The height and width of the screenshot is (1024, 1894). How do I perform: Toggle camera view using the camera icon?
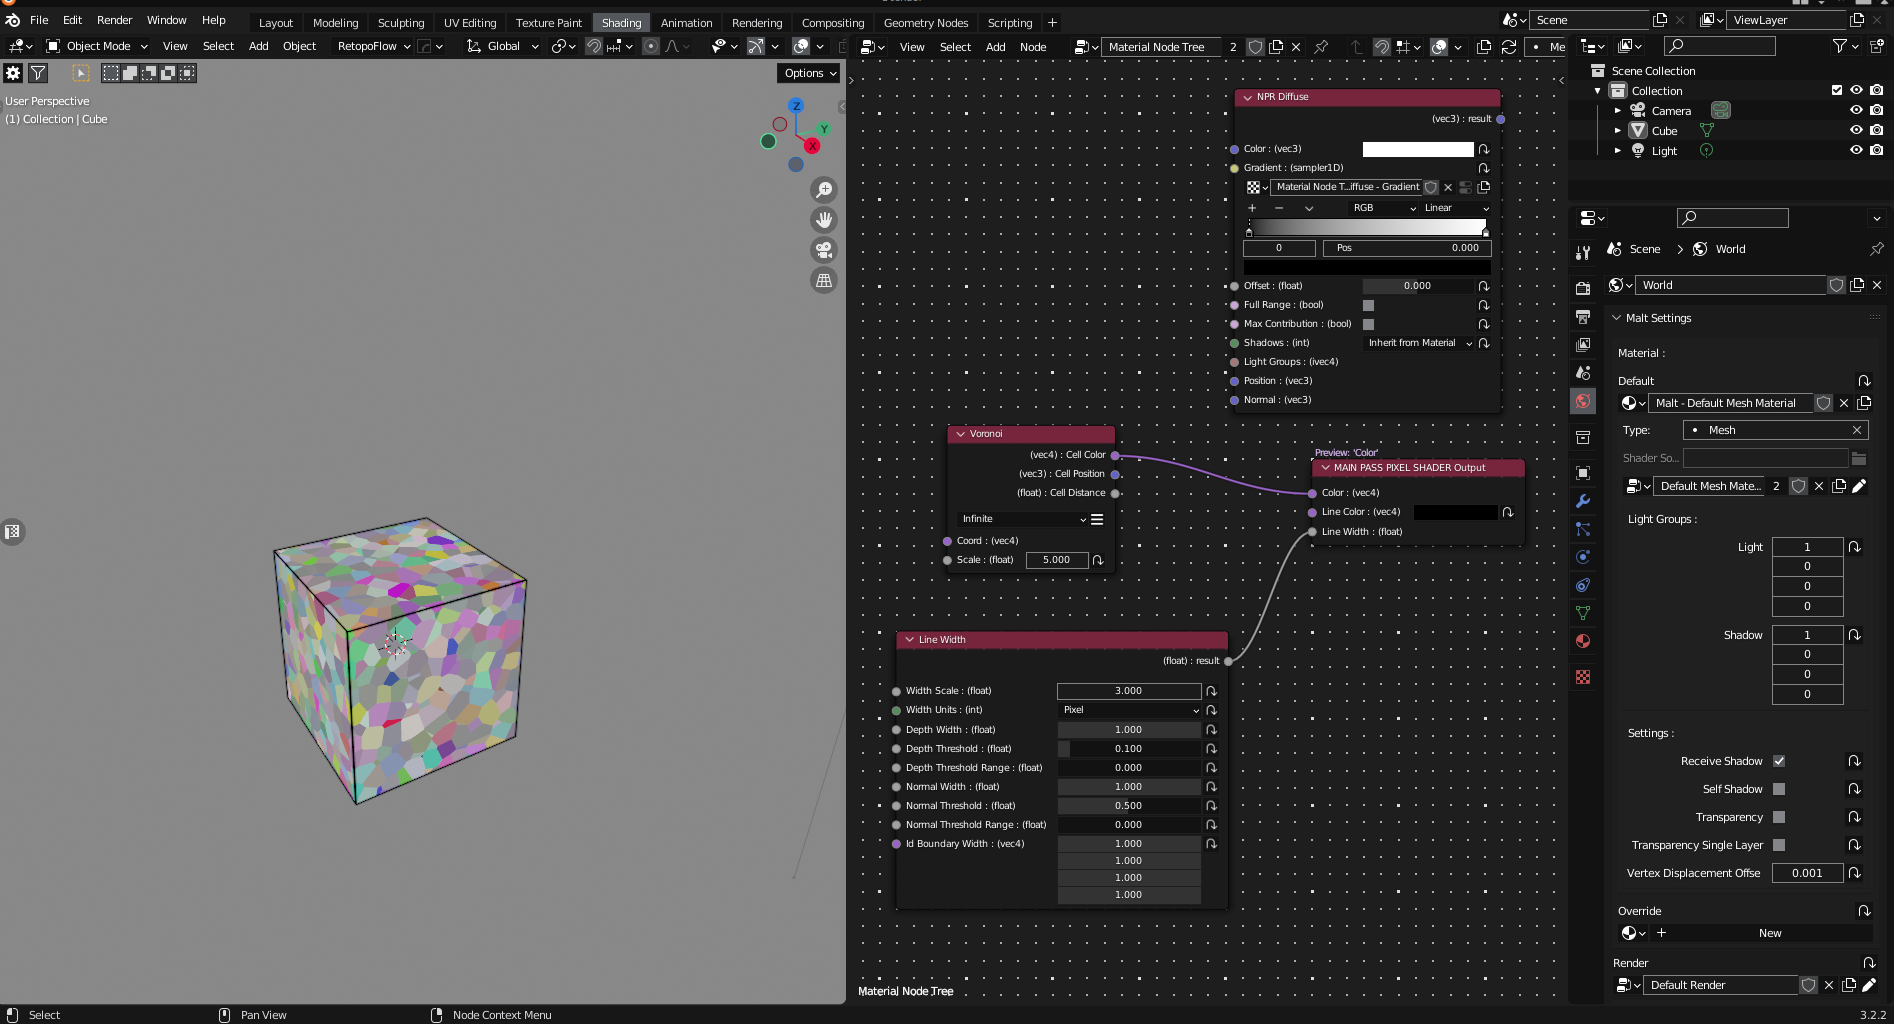click(823, 250)
